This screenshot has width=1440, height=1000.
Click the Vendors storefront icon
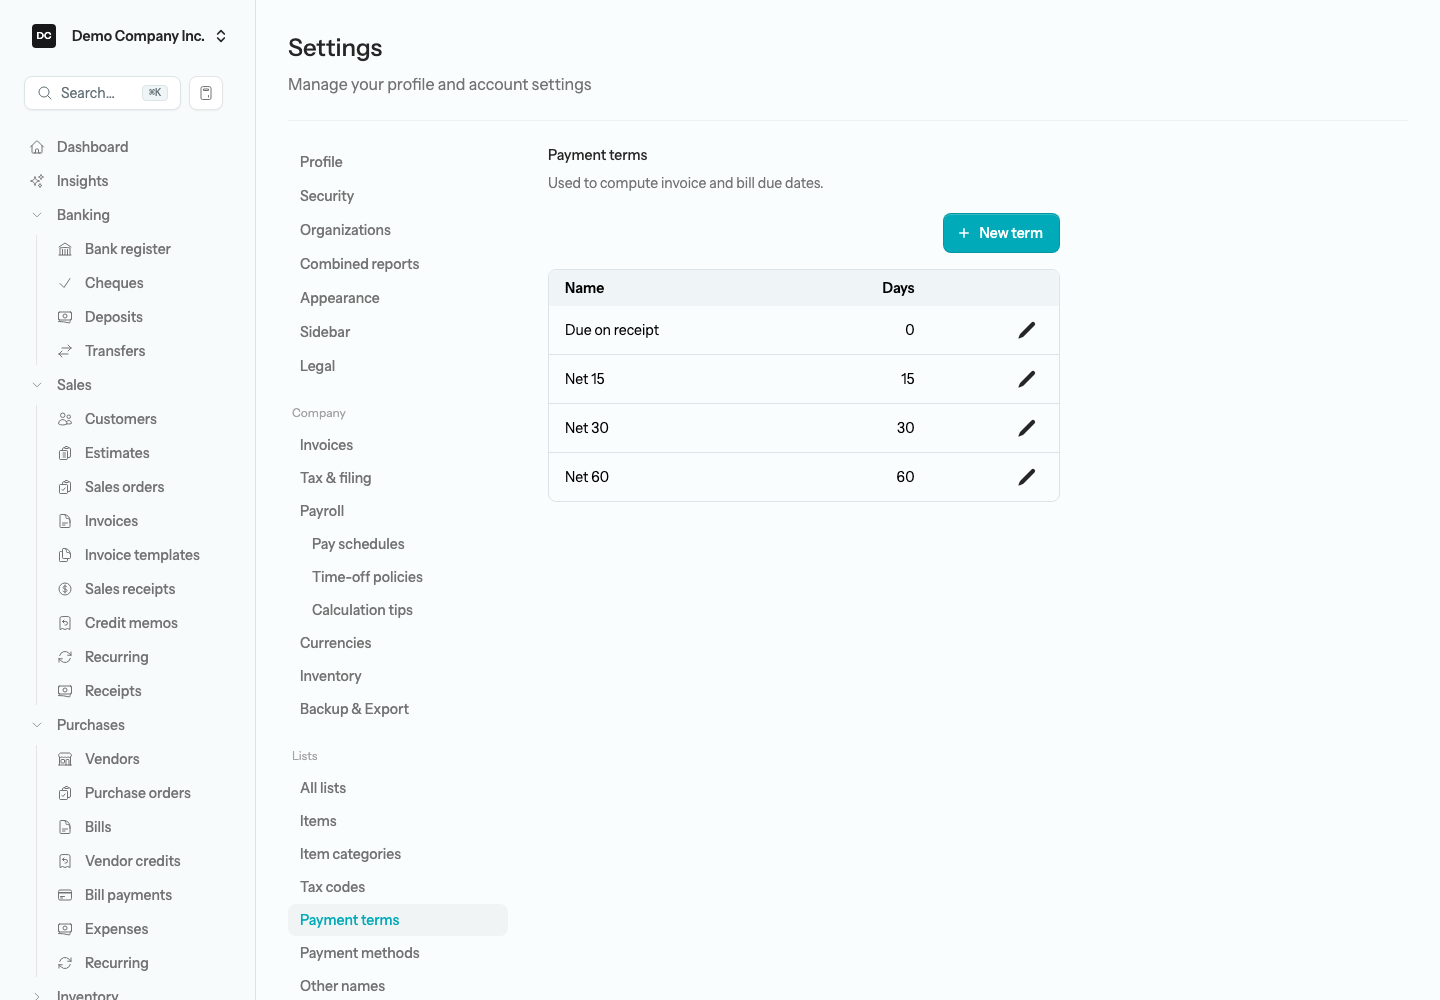65,759
